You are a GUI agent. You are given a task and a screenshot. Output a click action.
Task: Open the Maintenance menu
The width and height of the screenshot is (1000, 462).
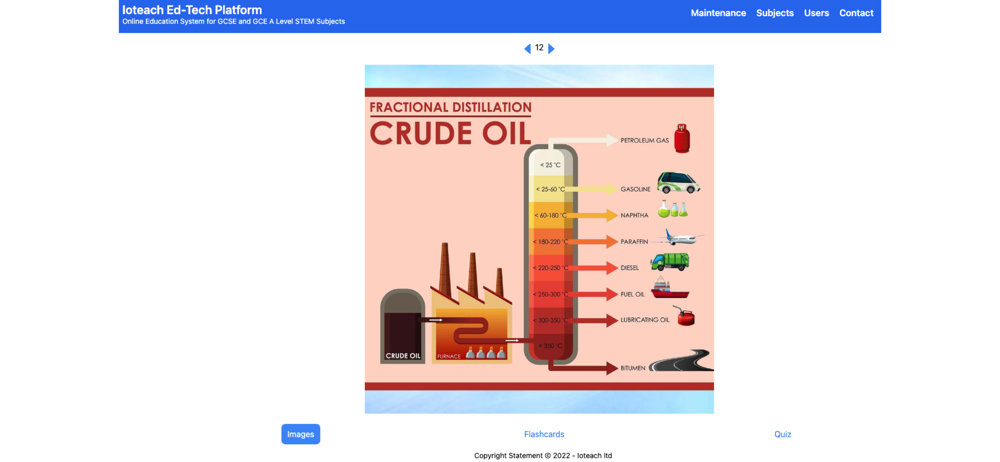point(718,13)
